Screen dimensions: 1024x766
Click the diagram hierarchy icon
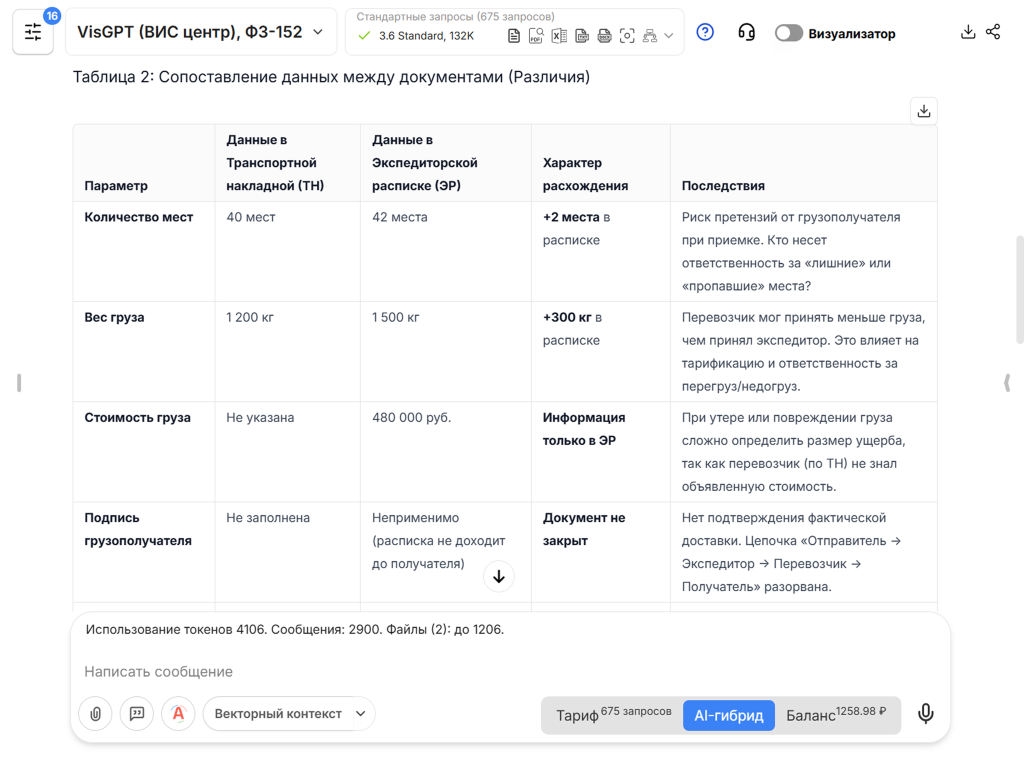pyautogui.click(x=650, y=36)
